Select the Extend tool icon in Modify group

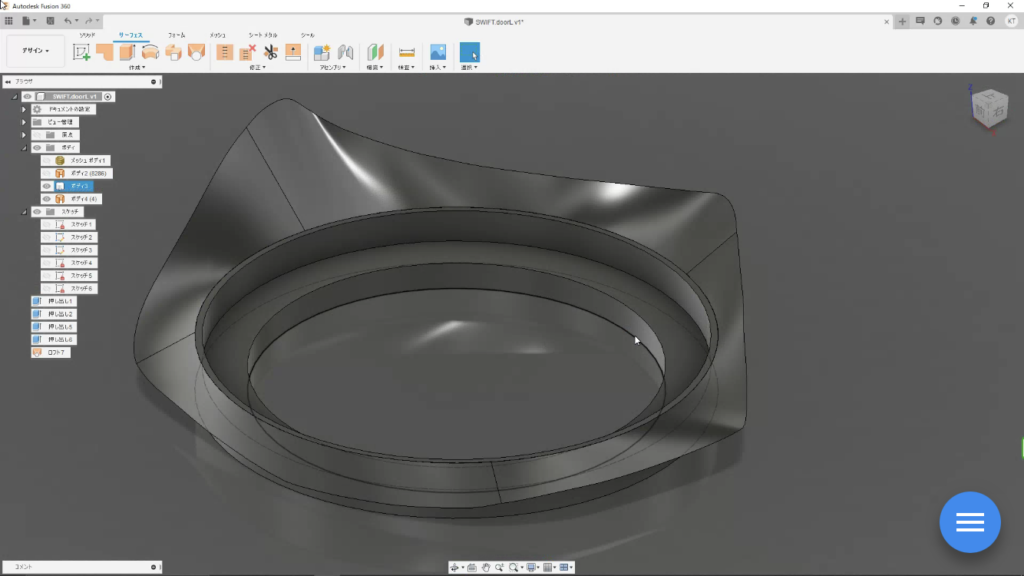[293, 52]
